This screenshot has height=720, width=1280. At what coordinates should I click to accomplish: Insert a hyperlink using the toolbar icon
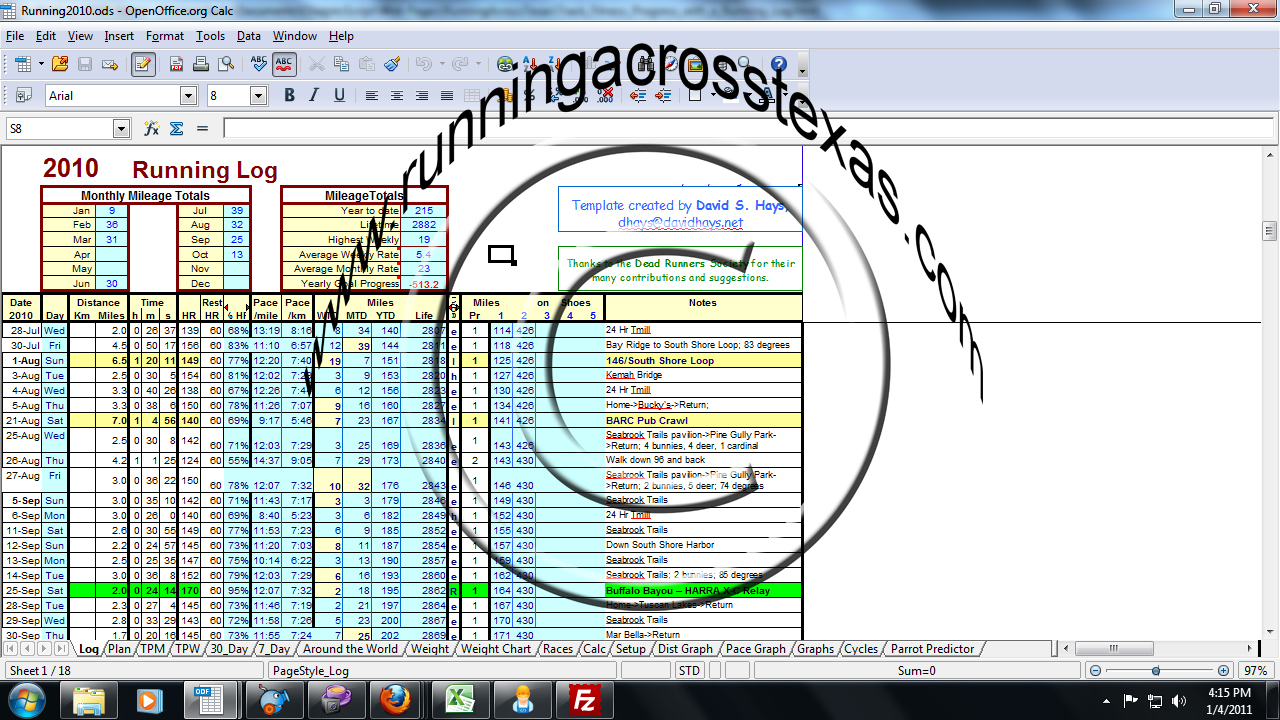point(505,63)
